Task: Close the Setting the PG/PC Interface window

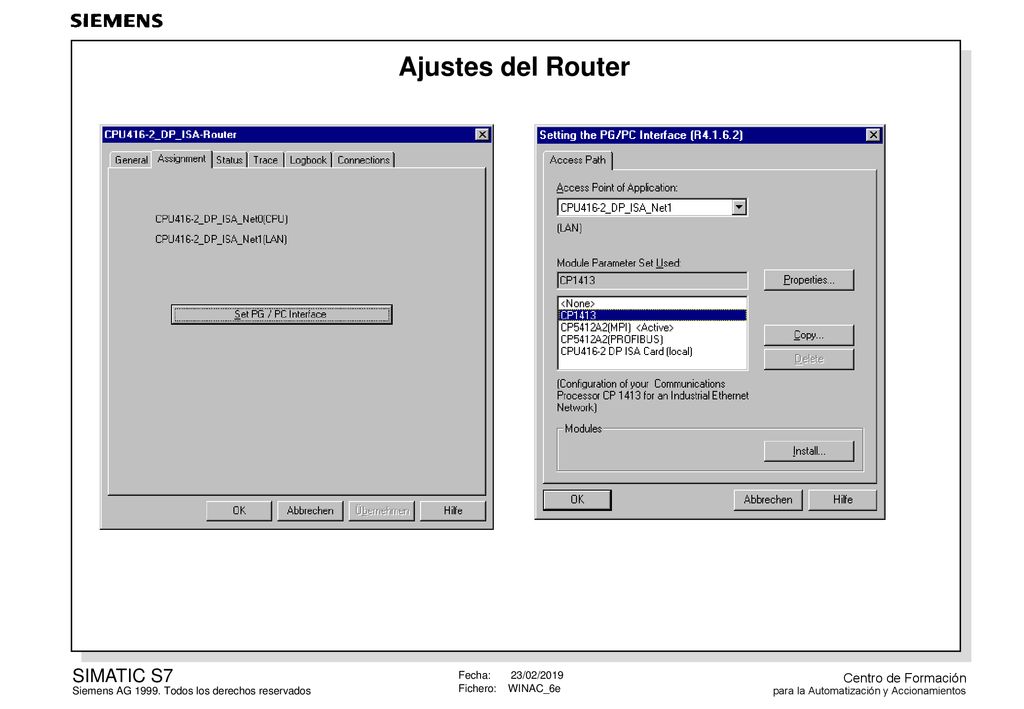Action: (873, 135)
